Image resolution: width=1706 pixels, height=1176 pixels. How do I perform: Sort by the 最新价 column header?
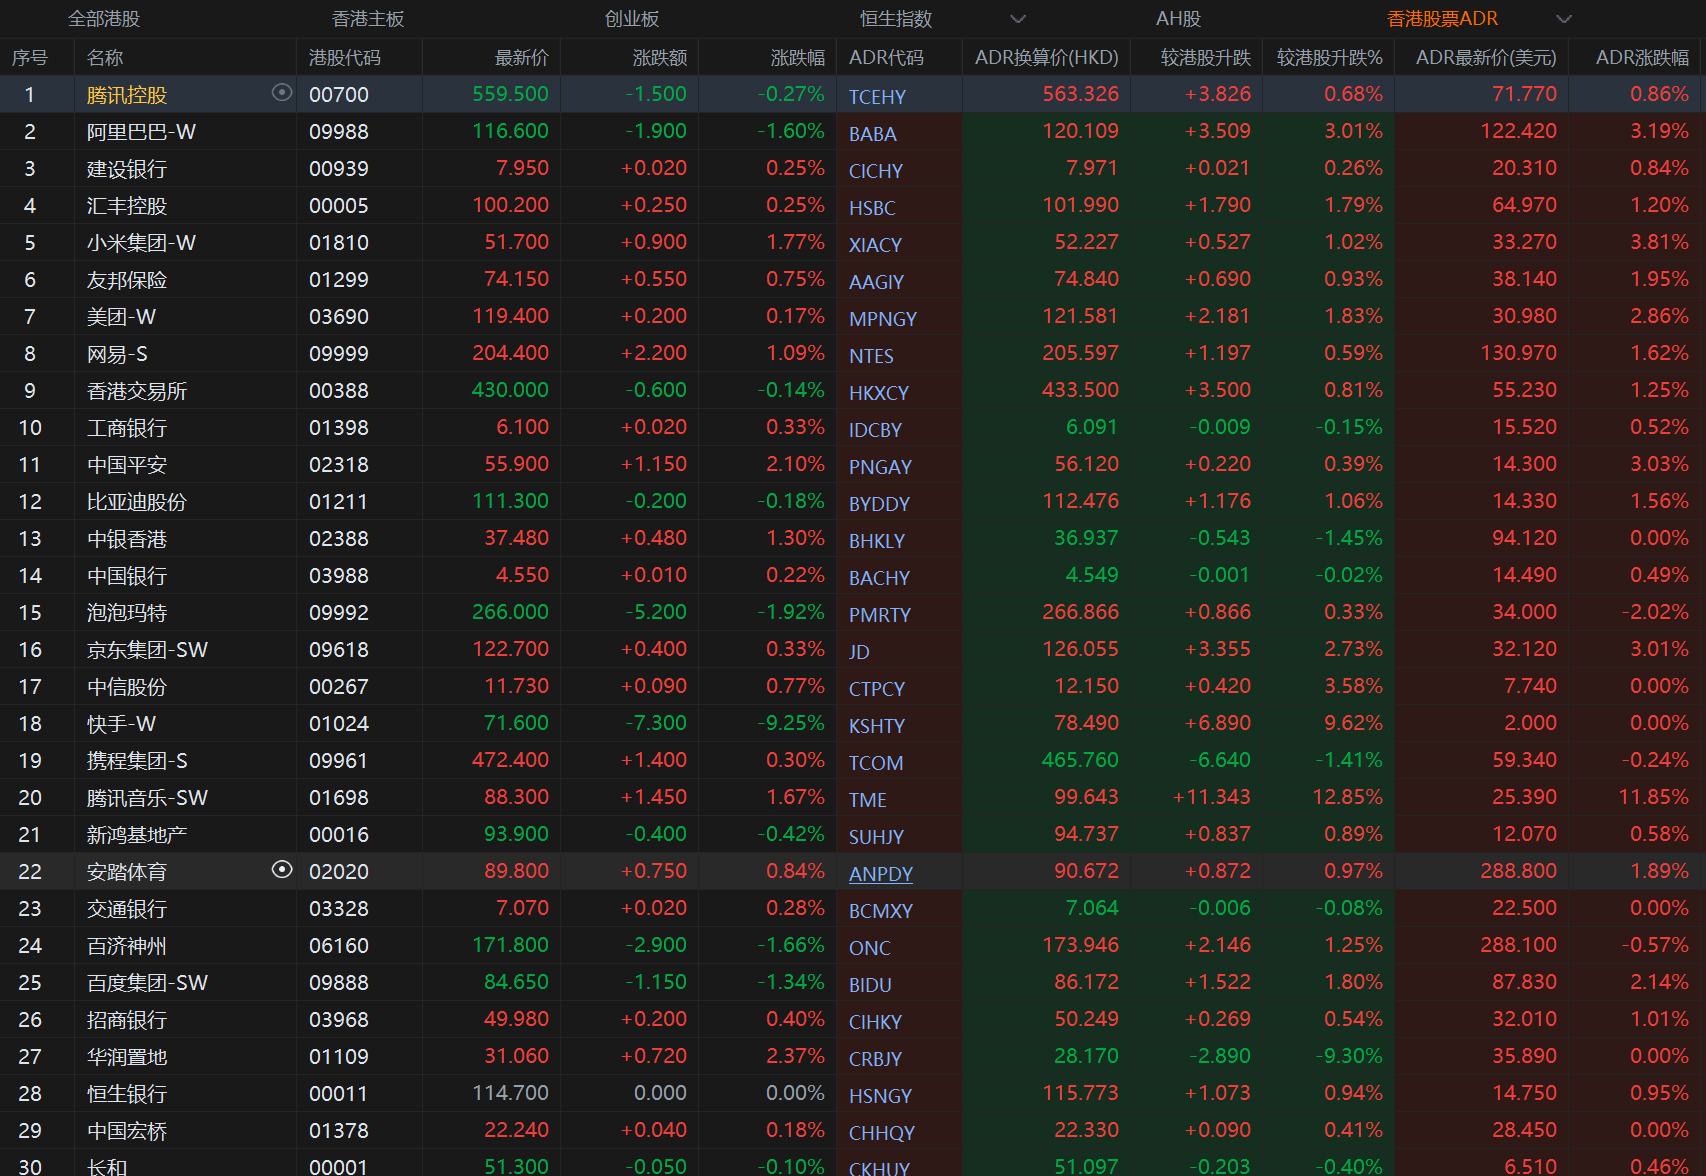tap(521, 58)
